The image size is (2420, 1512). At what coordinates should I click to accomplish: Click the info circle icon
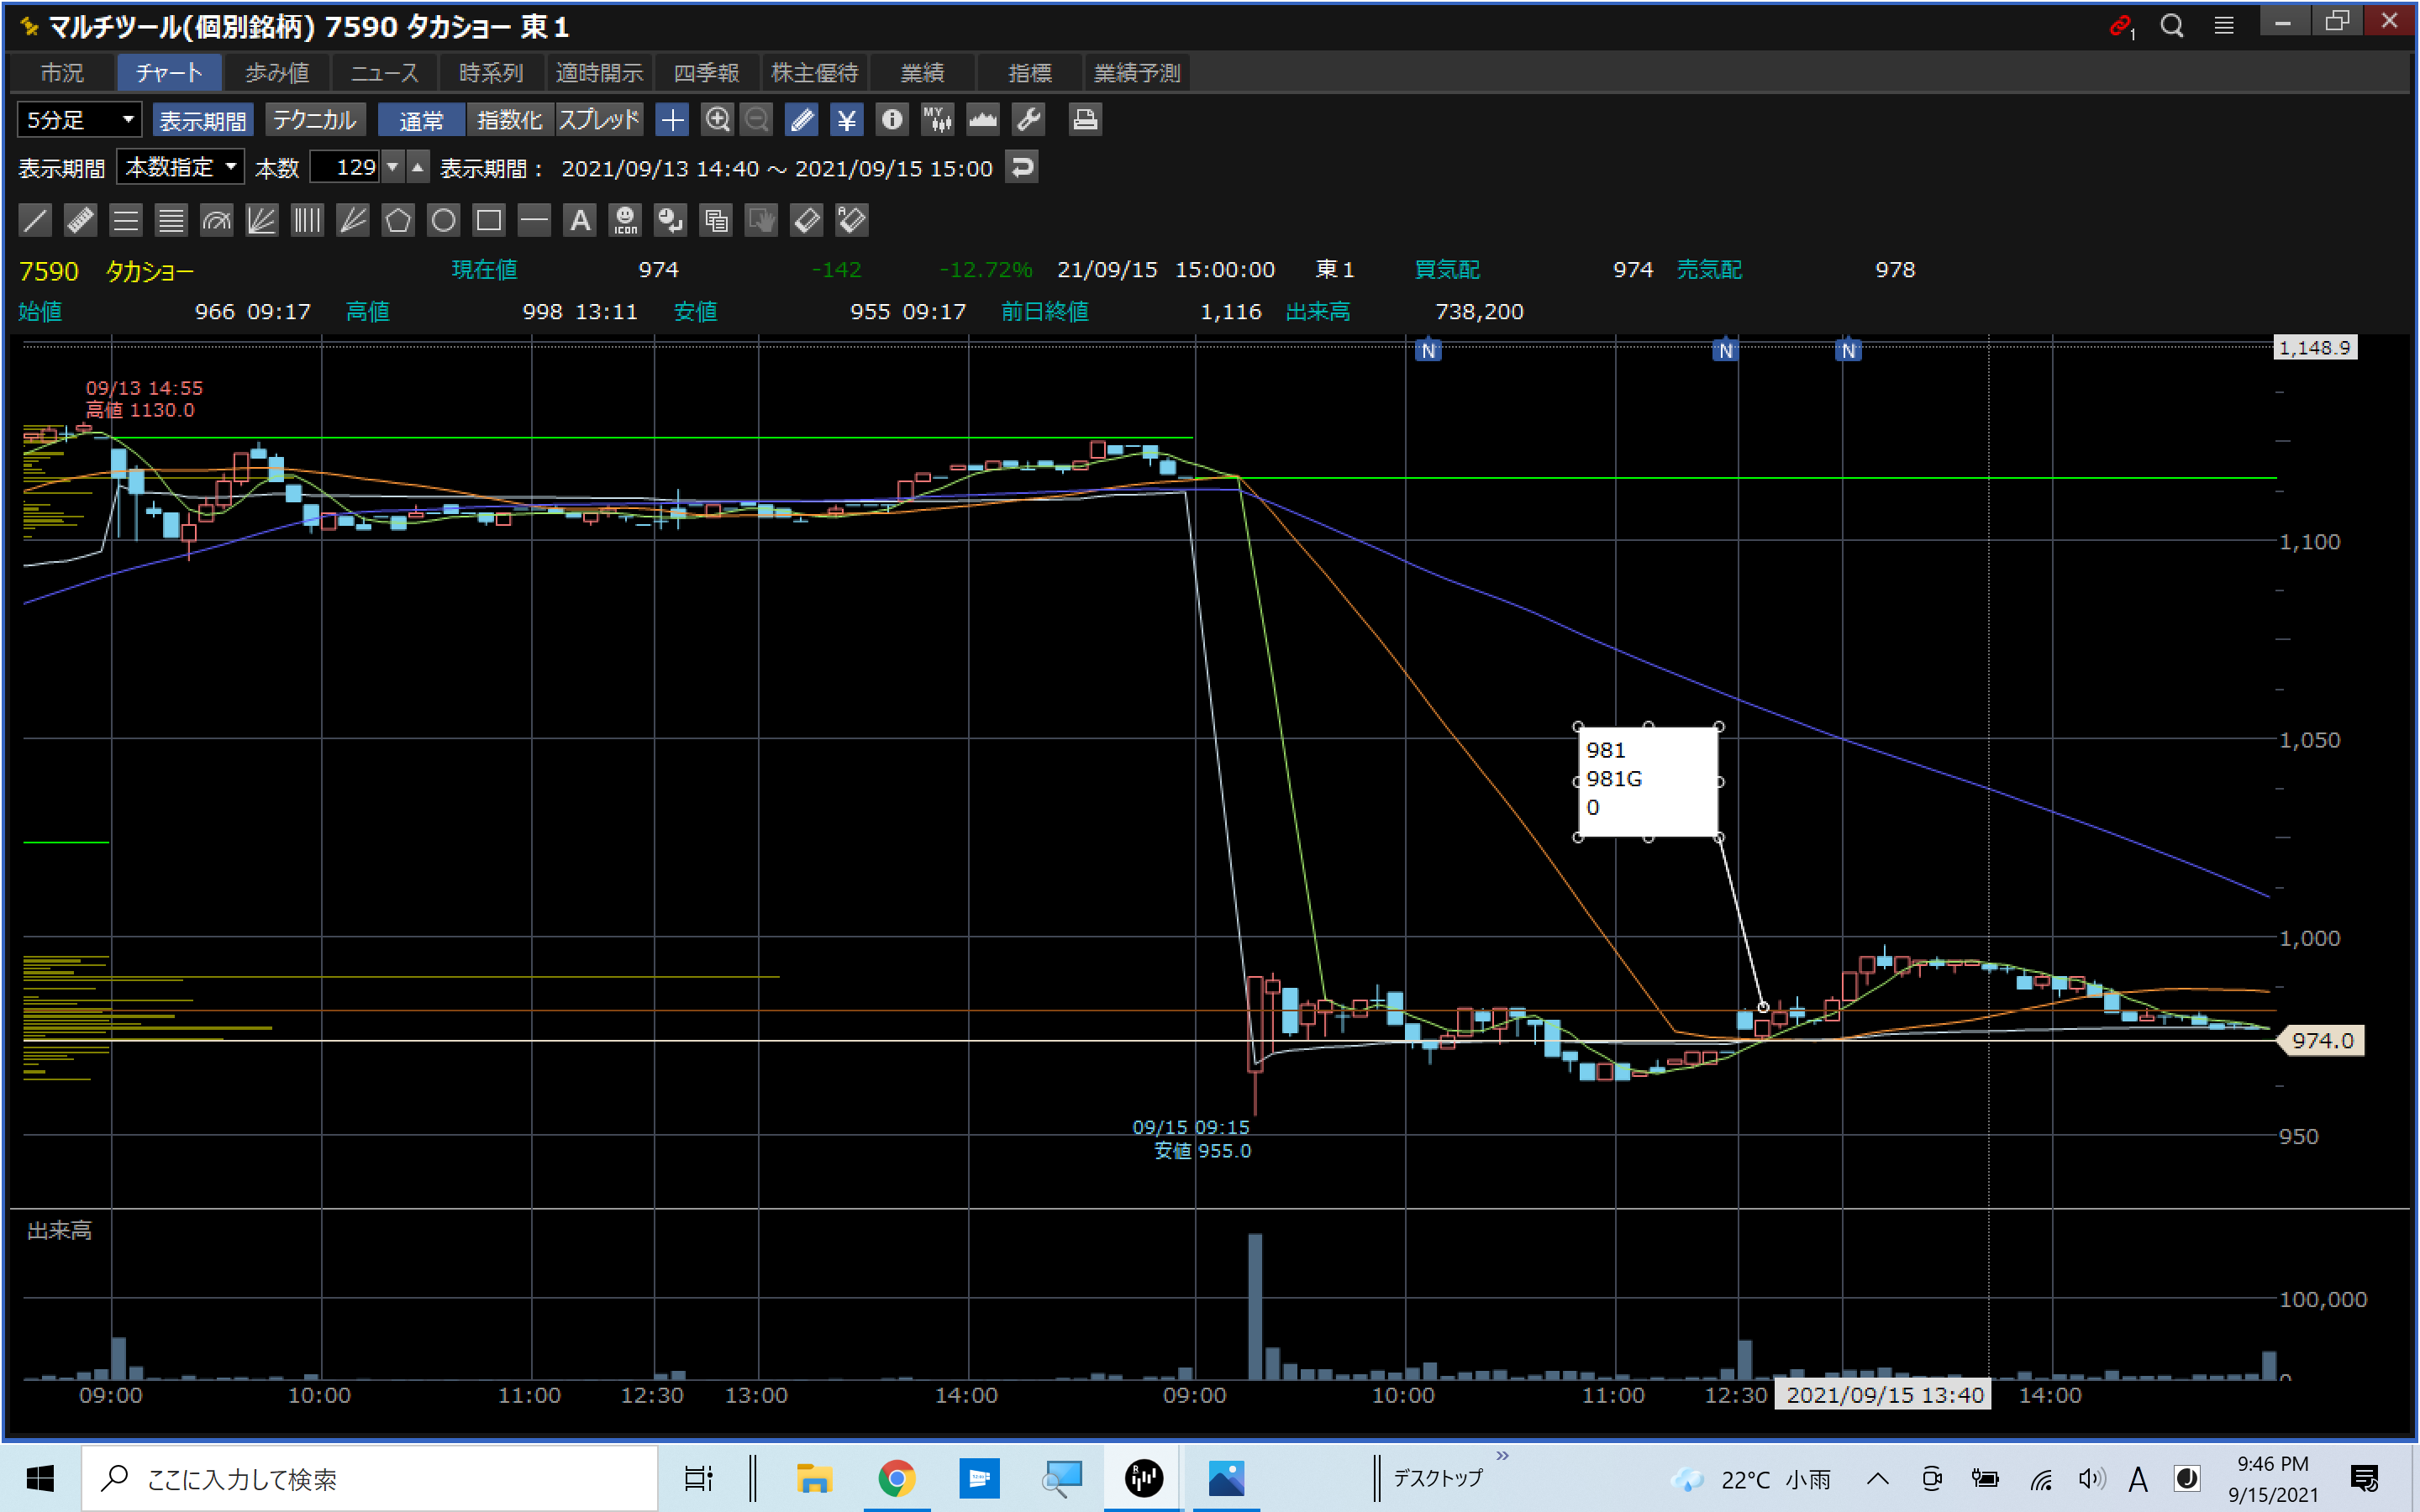tap(891, 120)
